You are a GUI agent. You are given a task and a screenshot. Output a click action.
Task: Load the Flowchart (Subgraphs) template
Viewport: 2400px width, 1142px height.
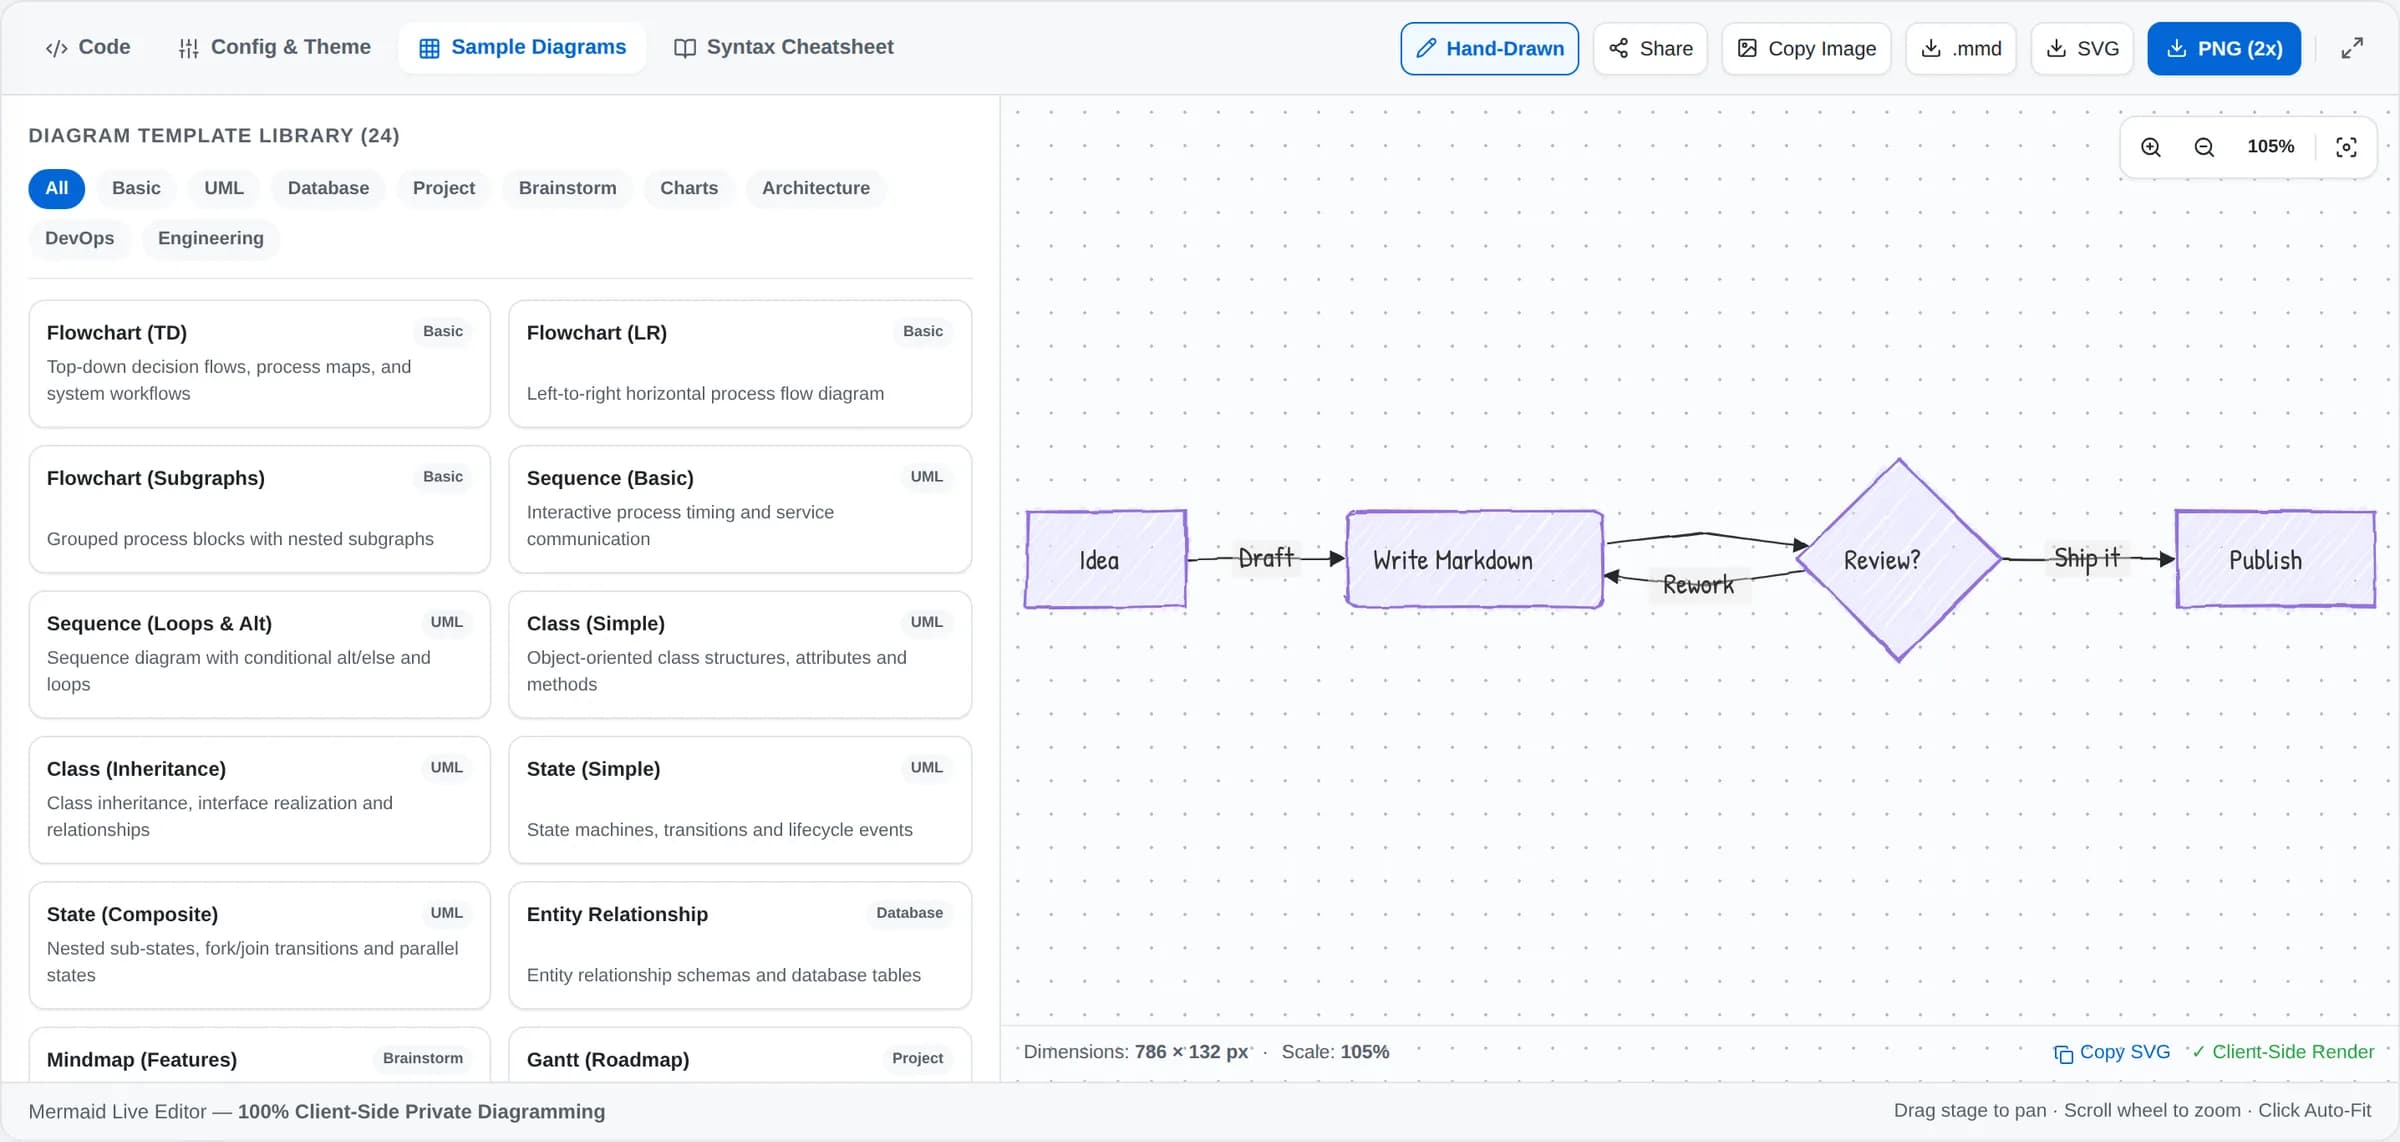pyautogui.click(x=260, y=509)
